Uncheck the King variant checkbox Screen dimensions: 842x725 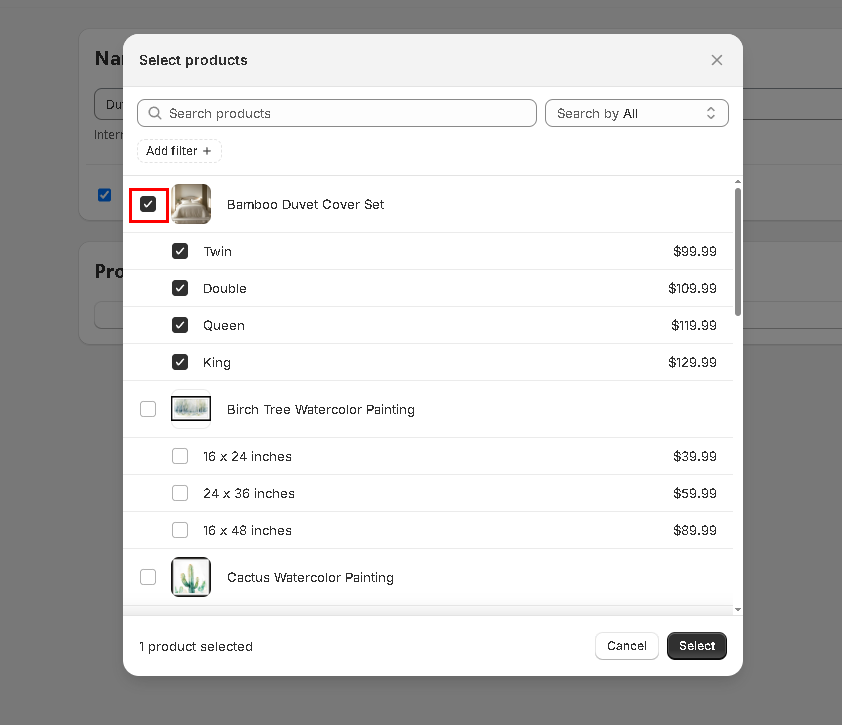180,362
